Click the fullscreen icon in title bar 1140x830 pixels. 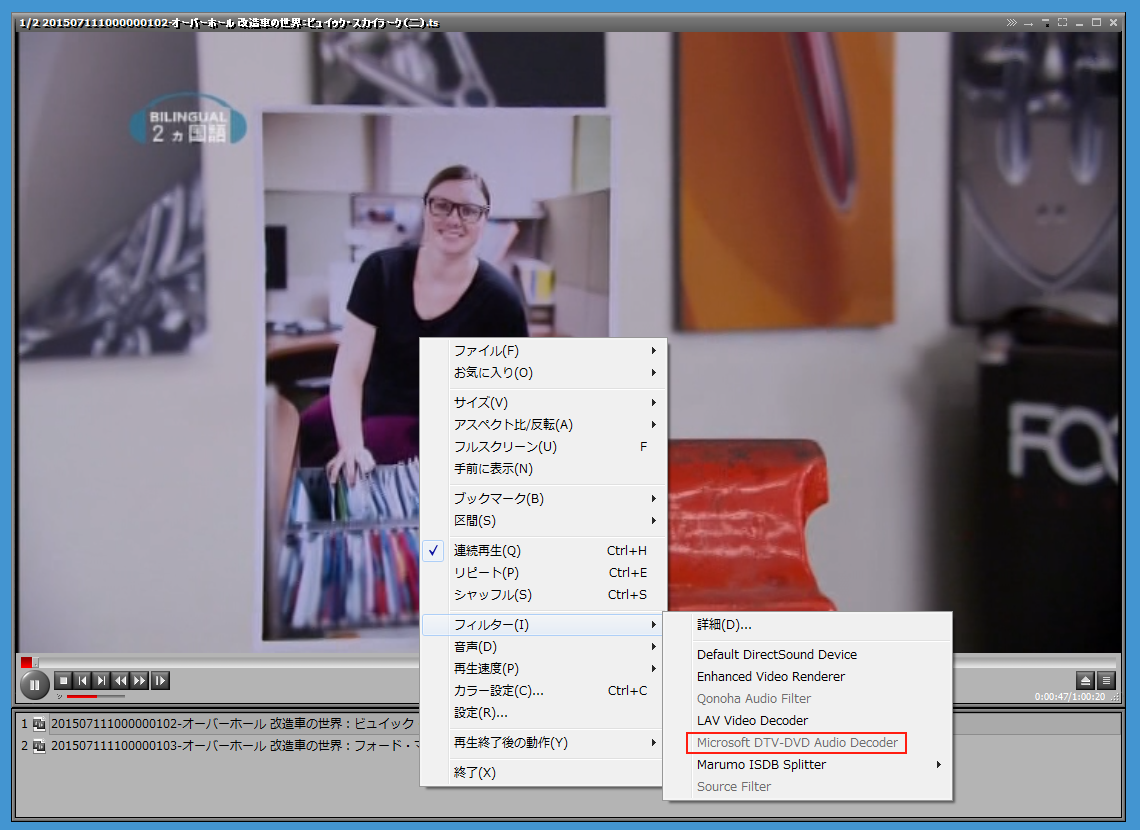point(1062,22)
